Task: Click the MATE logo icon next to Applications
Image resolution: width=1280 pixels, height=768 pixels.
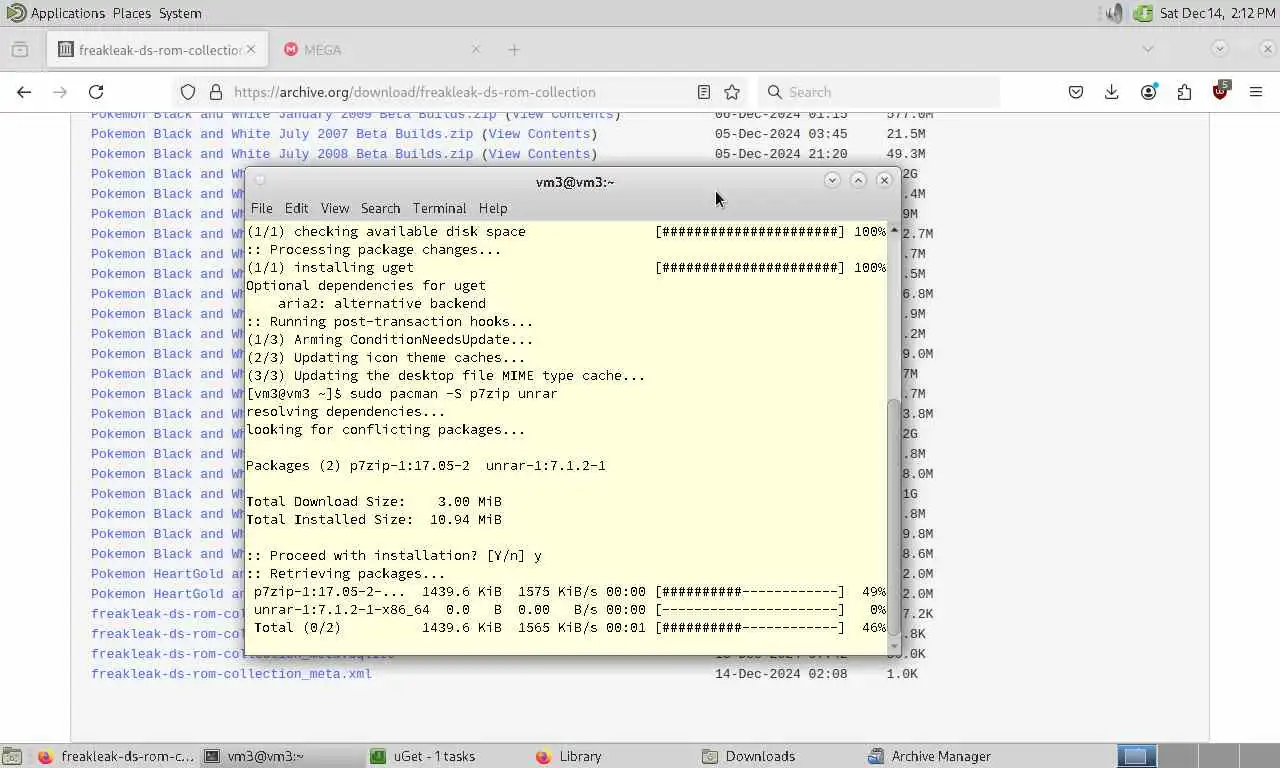Action: click(17, 13)
